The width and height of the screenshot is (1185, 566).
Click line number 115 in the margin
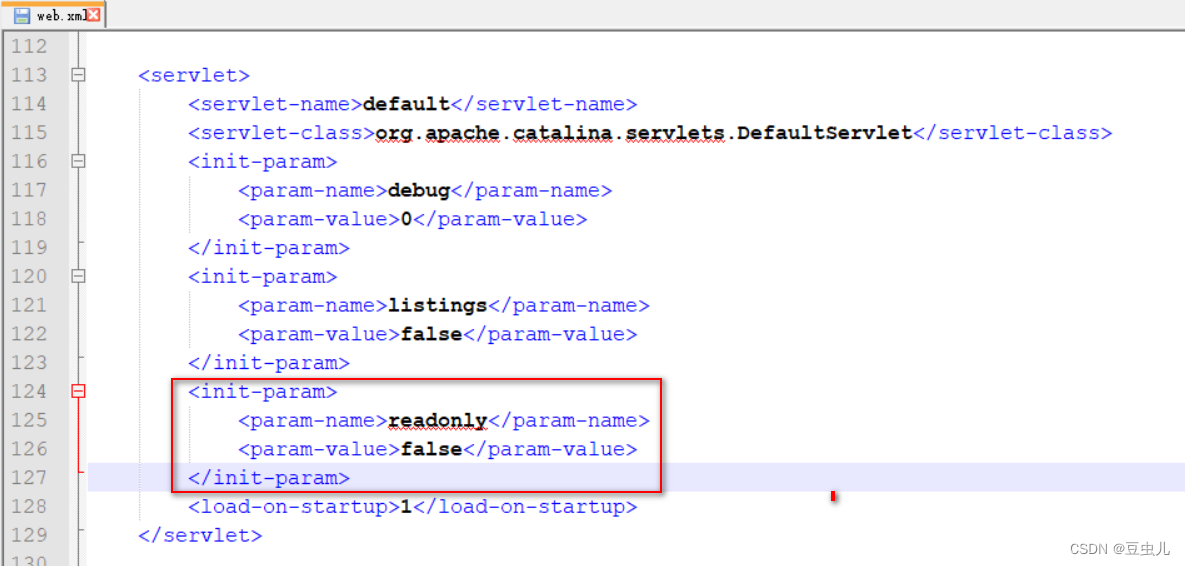(29, 132)
